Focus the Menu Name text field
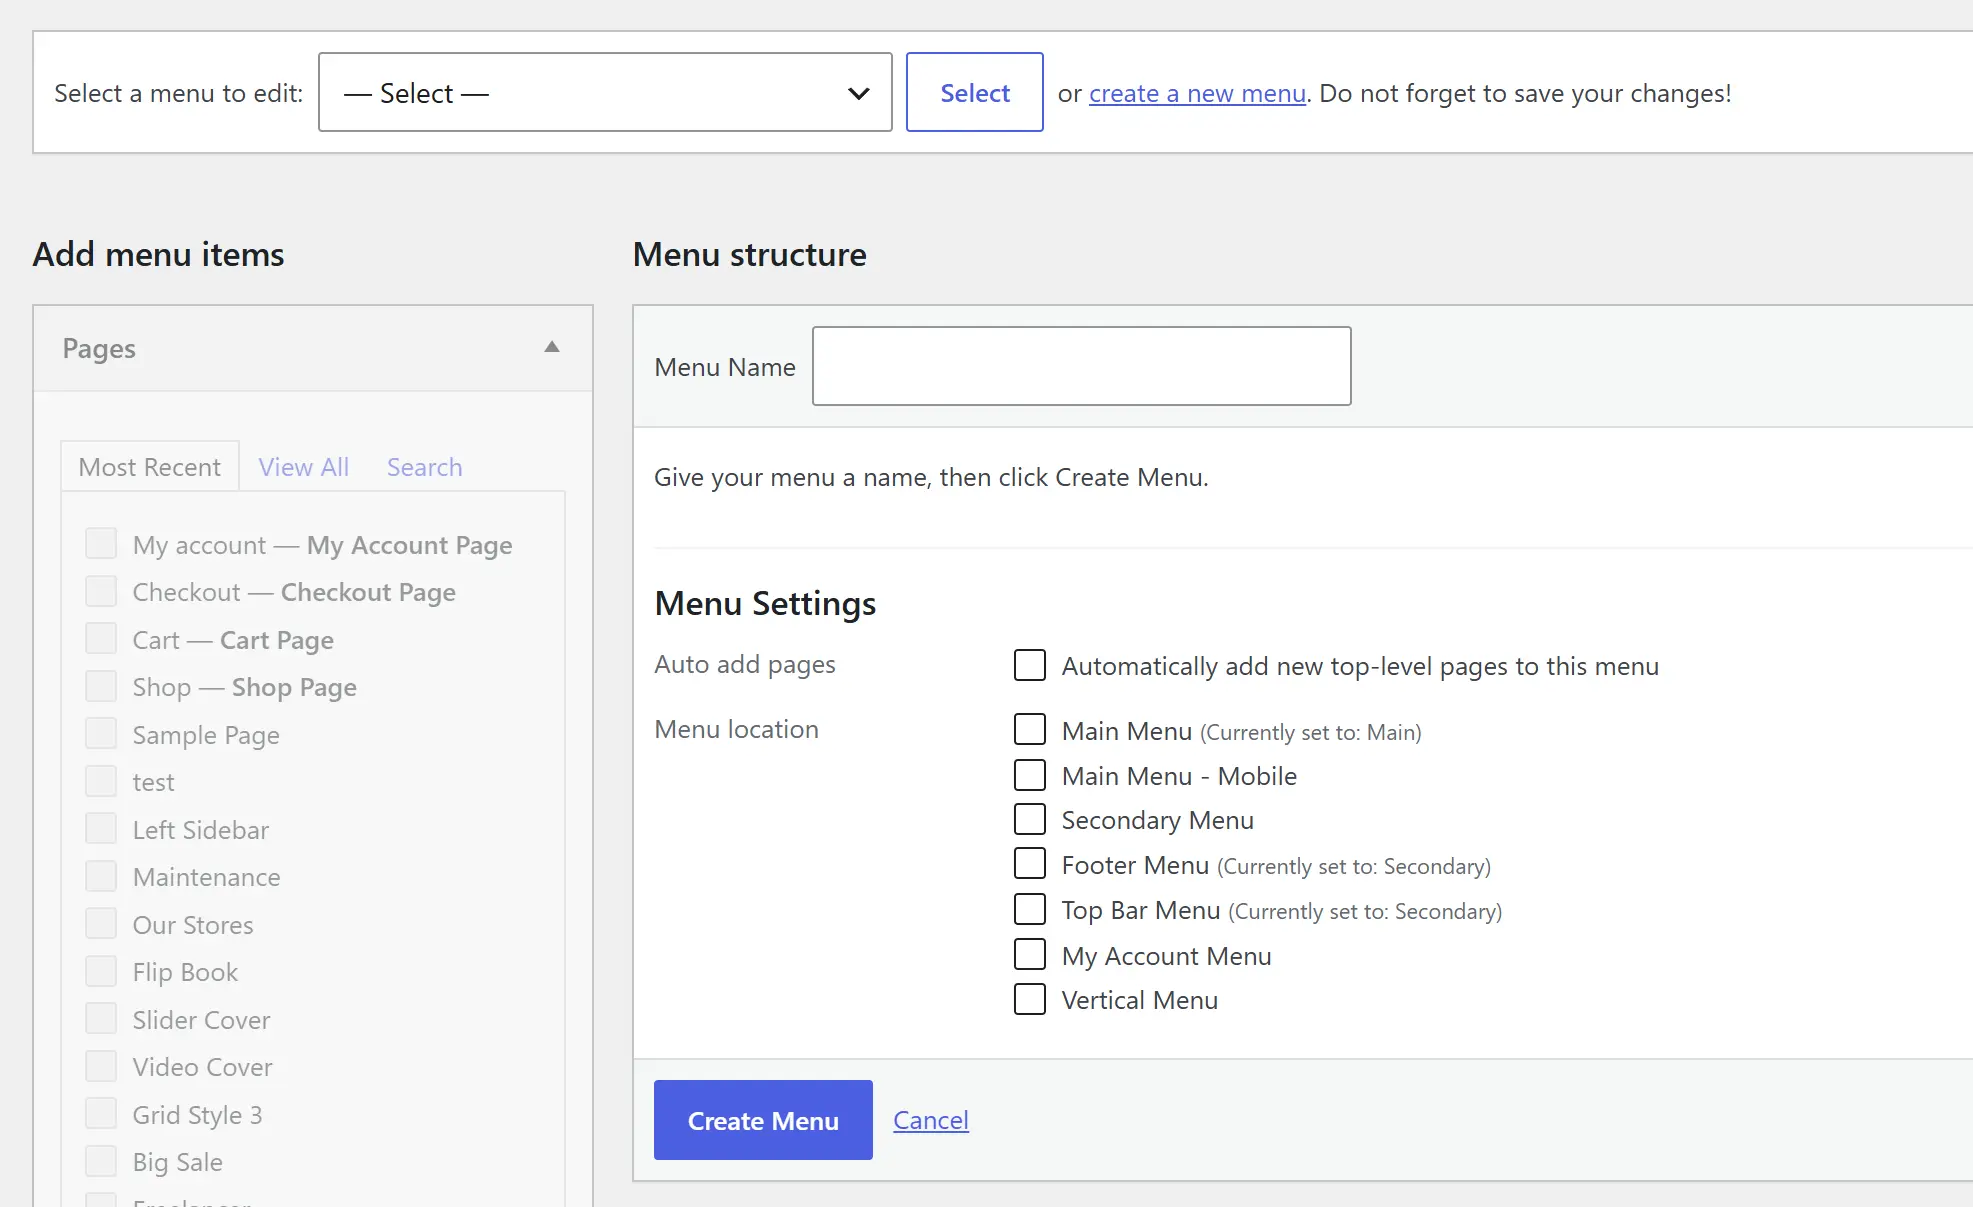The height and width of the screenshot is (1207, 1973). click(1081, 366)
